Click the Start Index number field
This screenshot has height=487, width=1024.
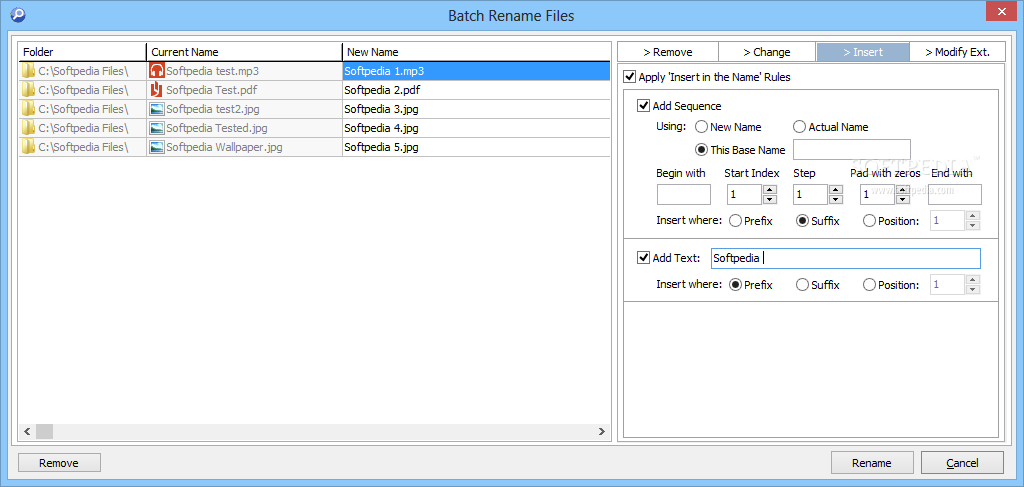point(744,195)
